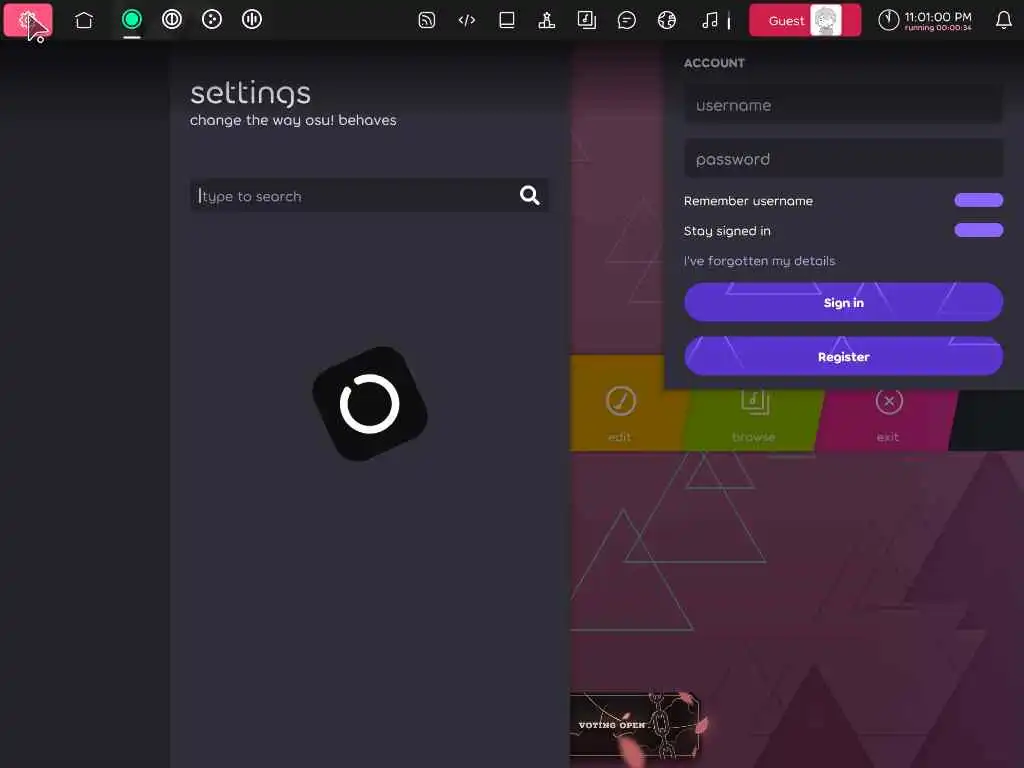Click the clock display in toolbar
This screenshot has width=1024, height=768.
click(925, 20)
